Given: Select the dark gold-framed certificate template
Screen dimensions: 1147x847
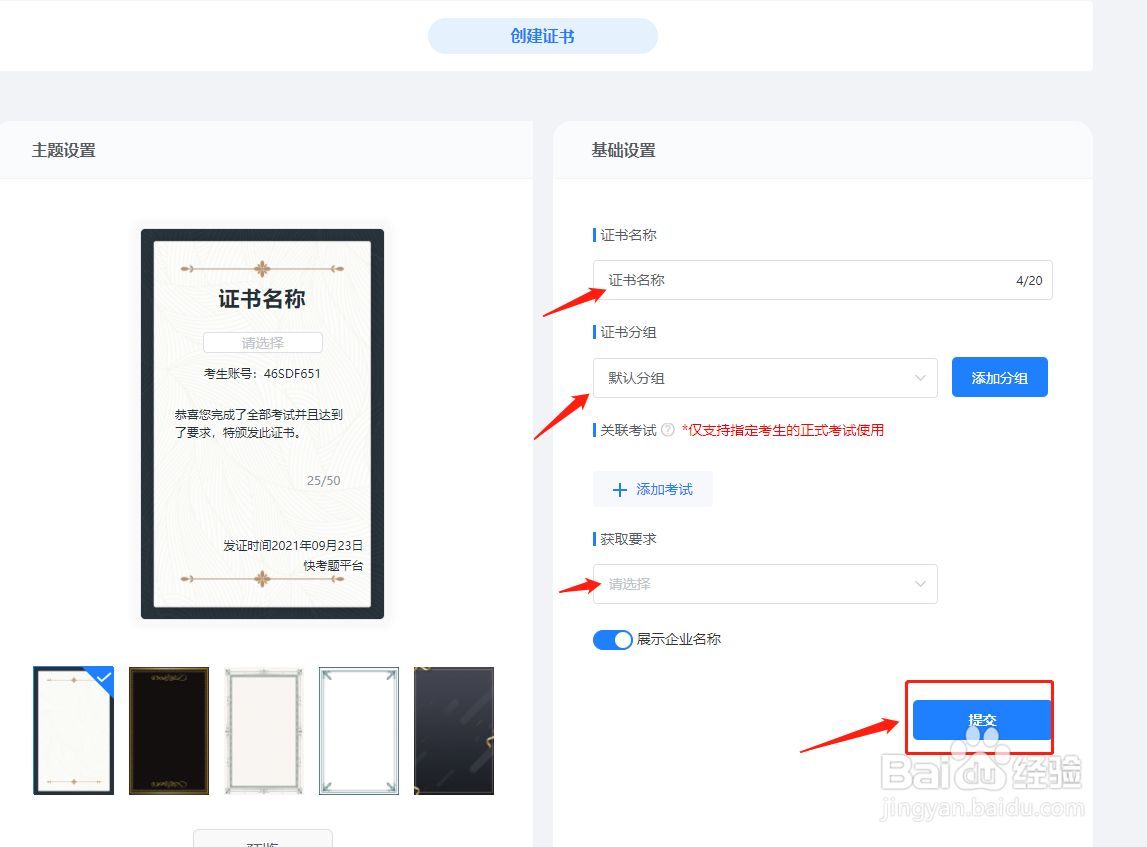Looking at the screenshot, I should tap(167, 730).
